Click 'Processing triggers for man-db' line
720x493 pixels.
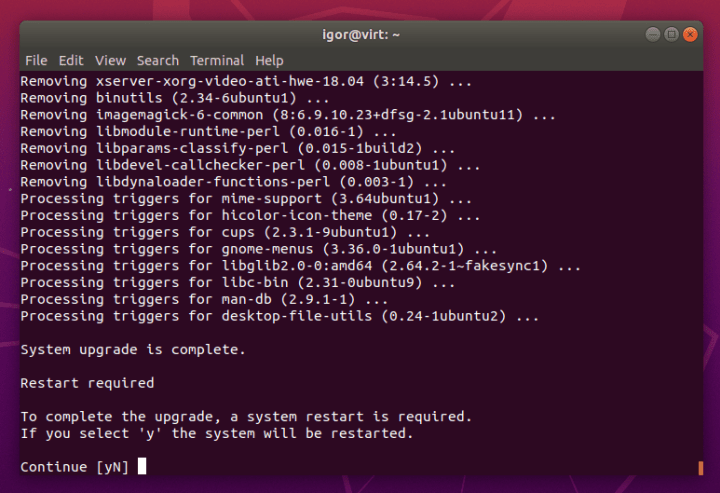[x=204, y=299]
